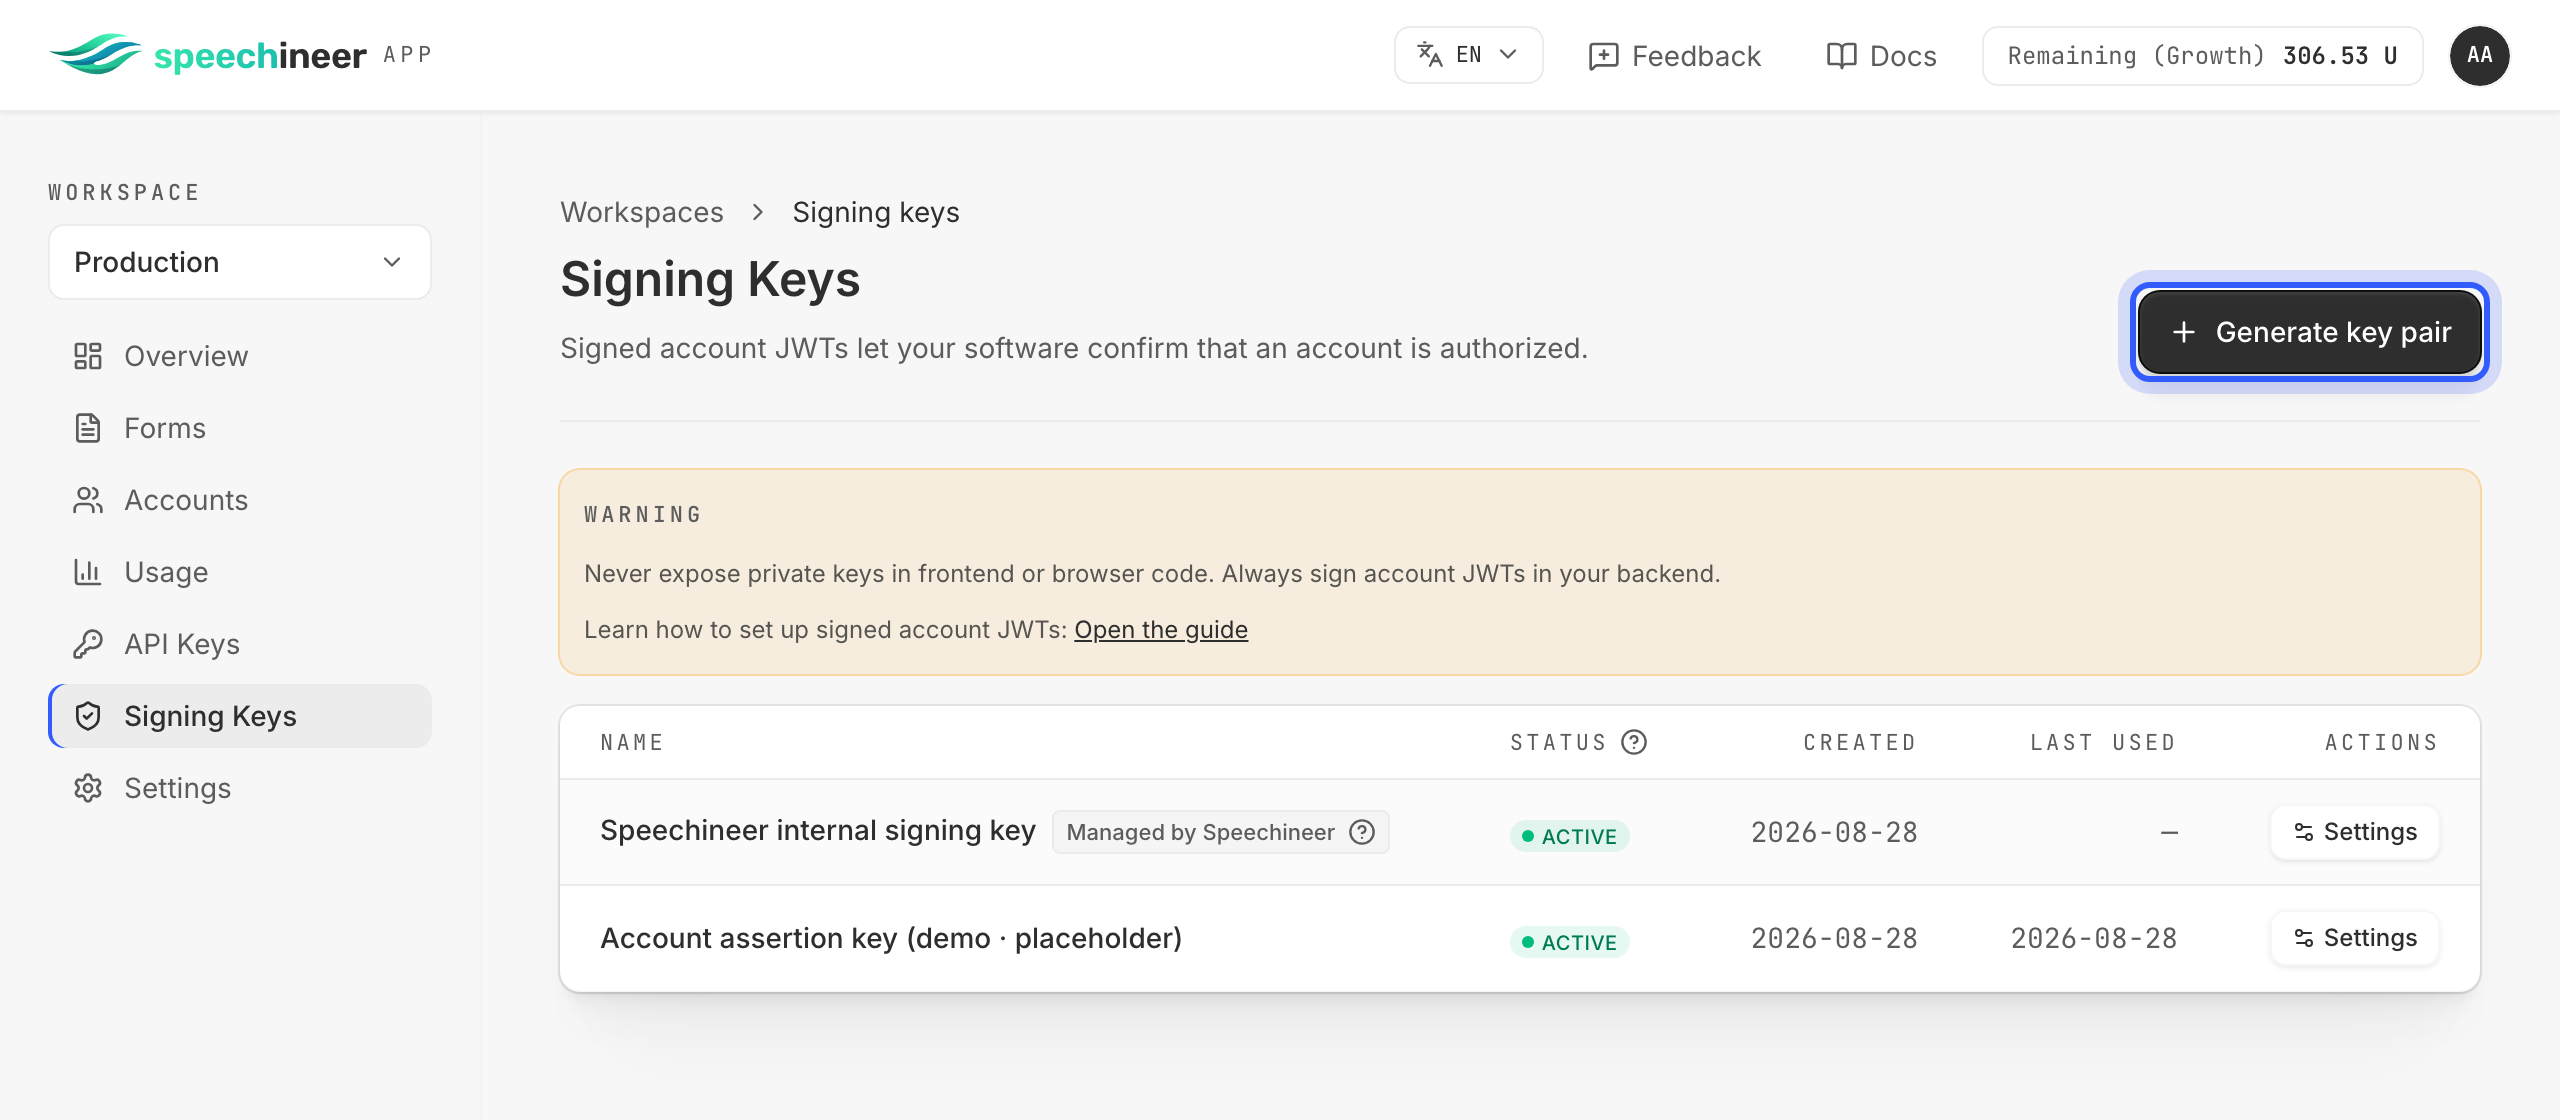
Task: Click the plus icon in Generate key pair
Action: [x=2184, y=332]
